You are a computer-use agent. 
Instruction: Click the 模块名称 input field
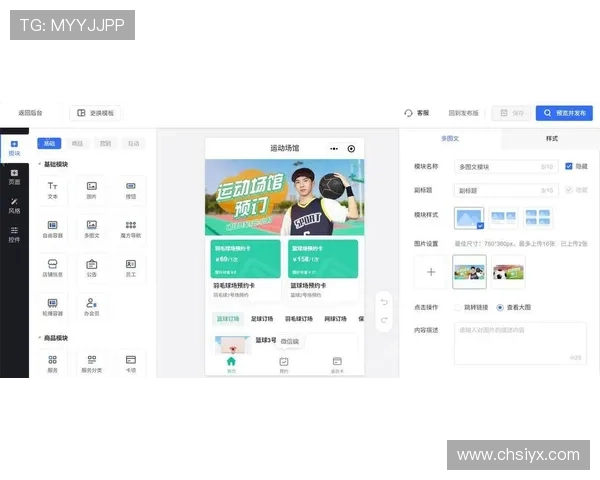click(x=506, y=167)
